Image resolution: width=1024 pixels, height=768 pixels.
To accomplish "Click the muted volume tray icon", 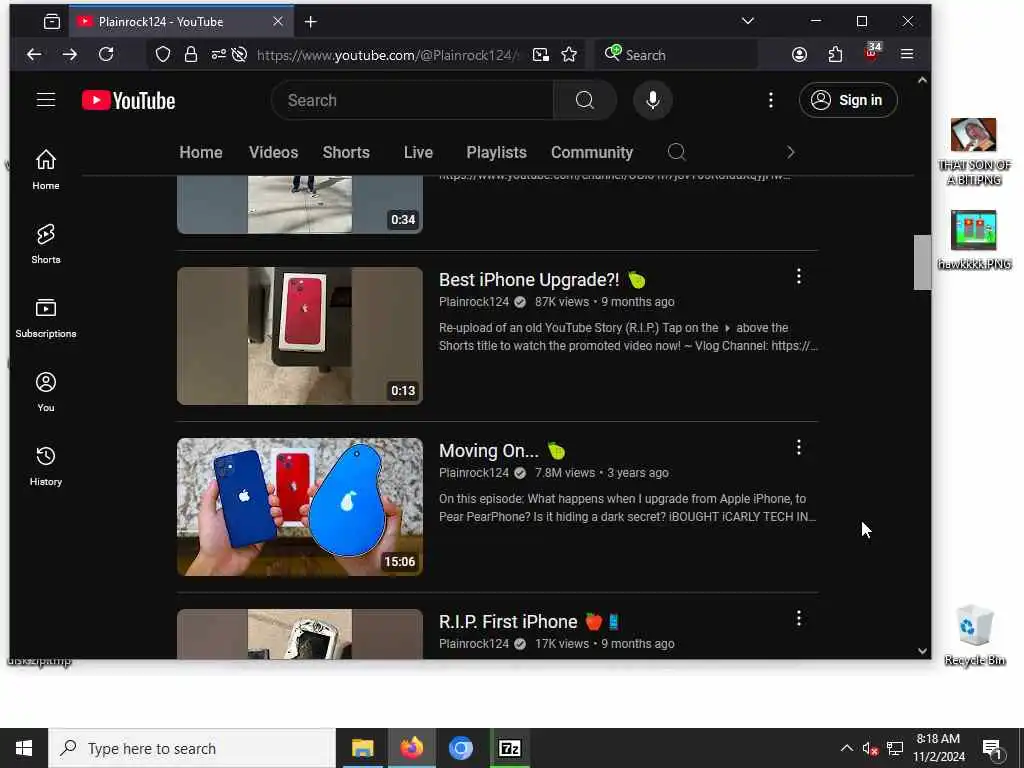I will coord(870,748).
